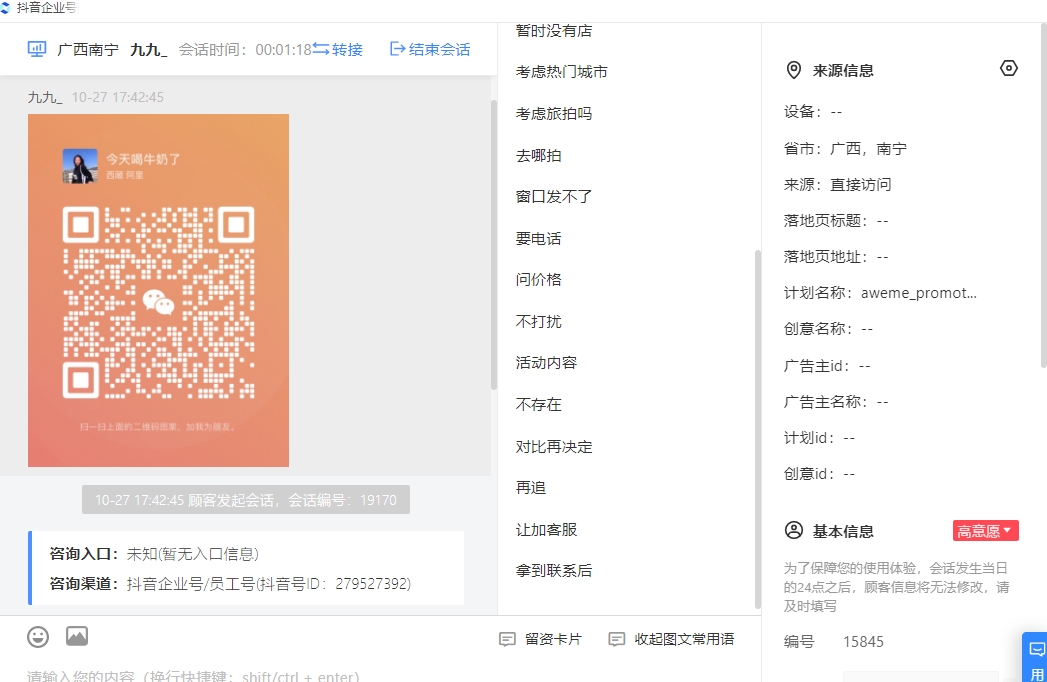Image resolution: width=1047 pixels, height=682 pixels.
Task: Click the 咨询入口 未知 info line
Action: coord(154,554)
